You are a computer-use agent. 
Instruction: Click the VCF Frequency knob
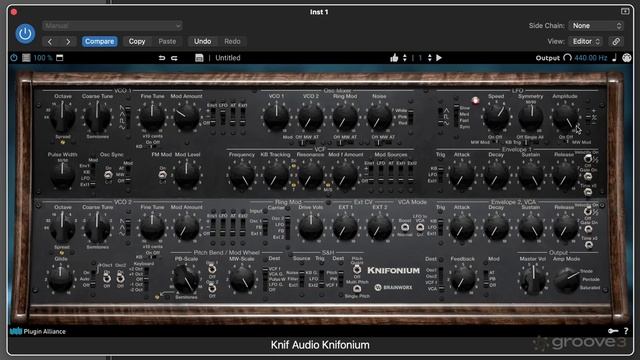[x=242, y=176]
